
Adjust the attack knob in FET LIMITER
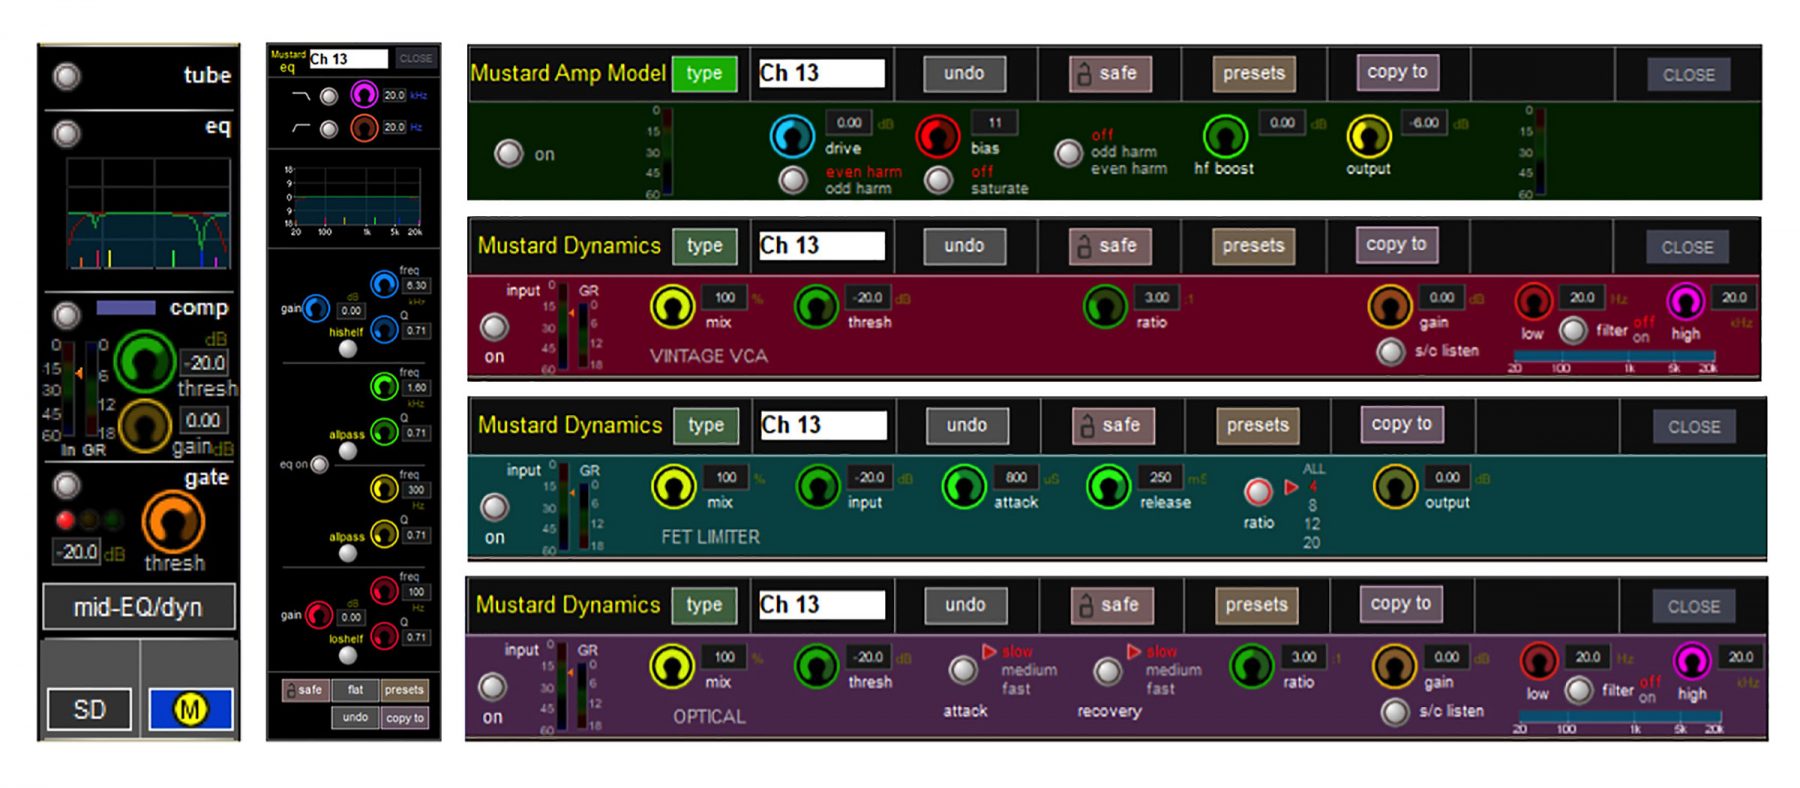[x=964, y=487]
